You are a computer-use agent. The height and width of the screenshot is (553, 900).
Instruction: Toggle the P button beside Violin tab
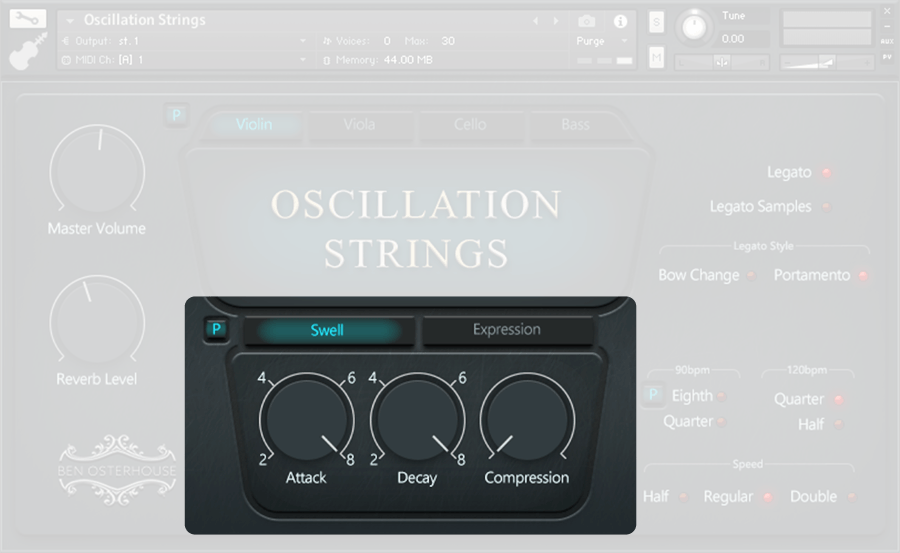pos(176,115)
